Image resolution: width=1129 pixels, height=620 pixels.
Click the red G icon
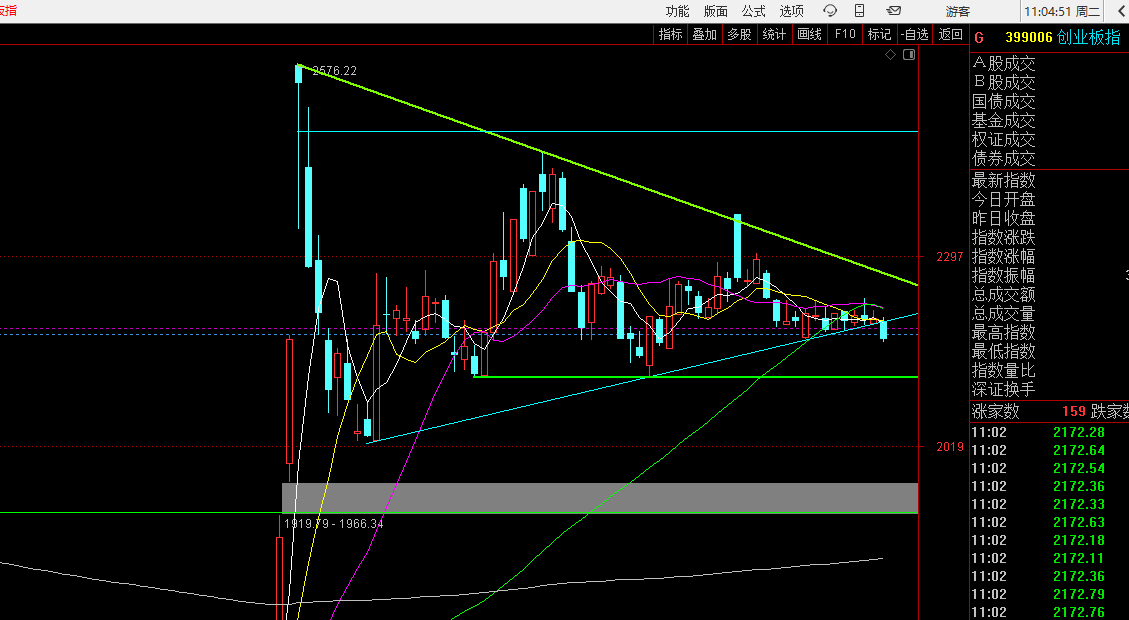(x=979, y=37)
